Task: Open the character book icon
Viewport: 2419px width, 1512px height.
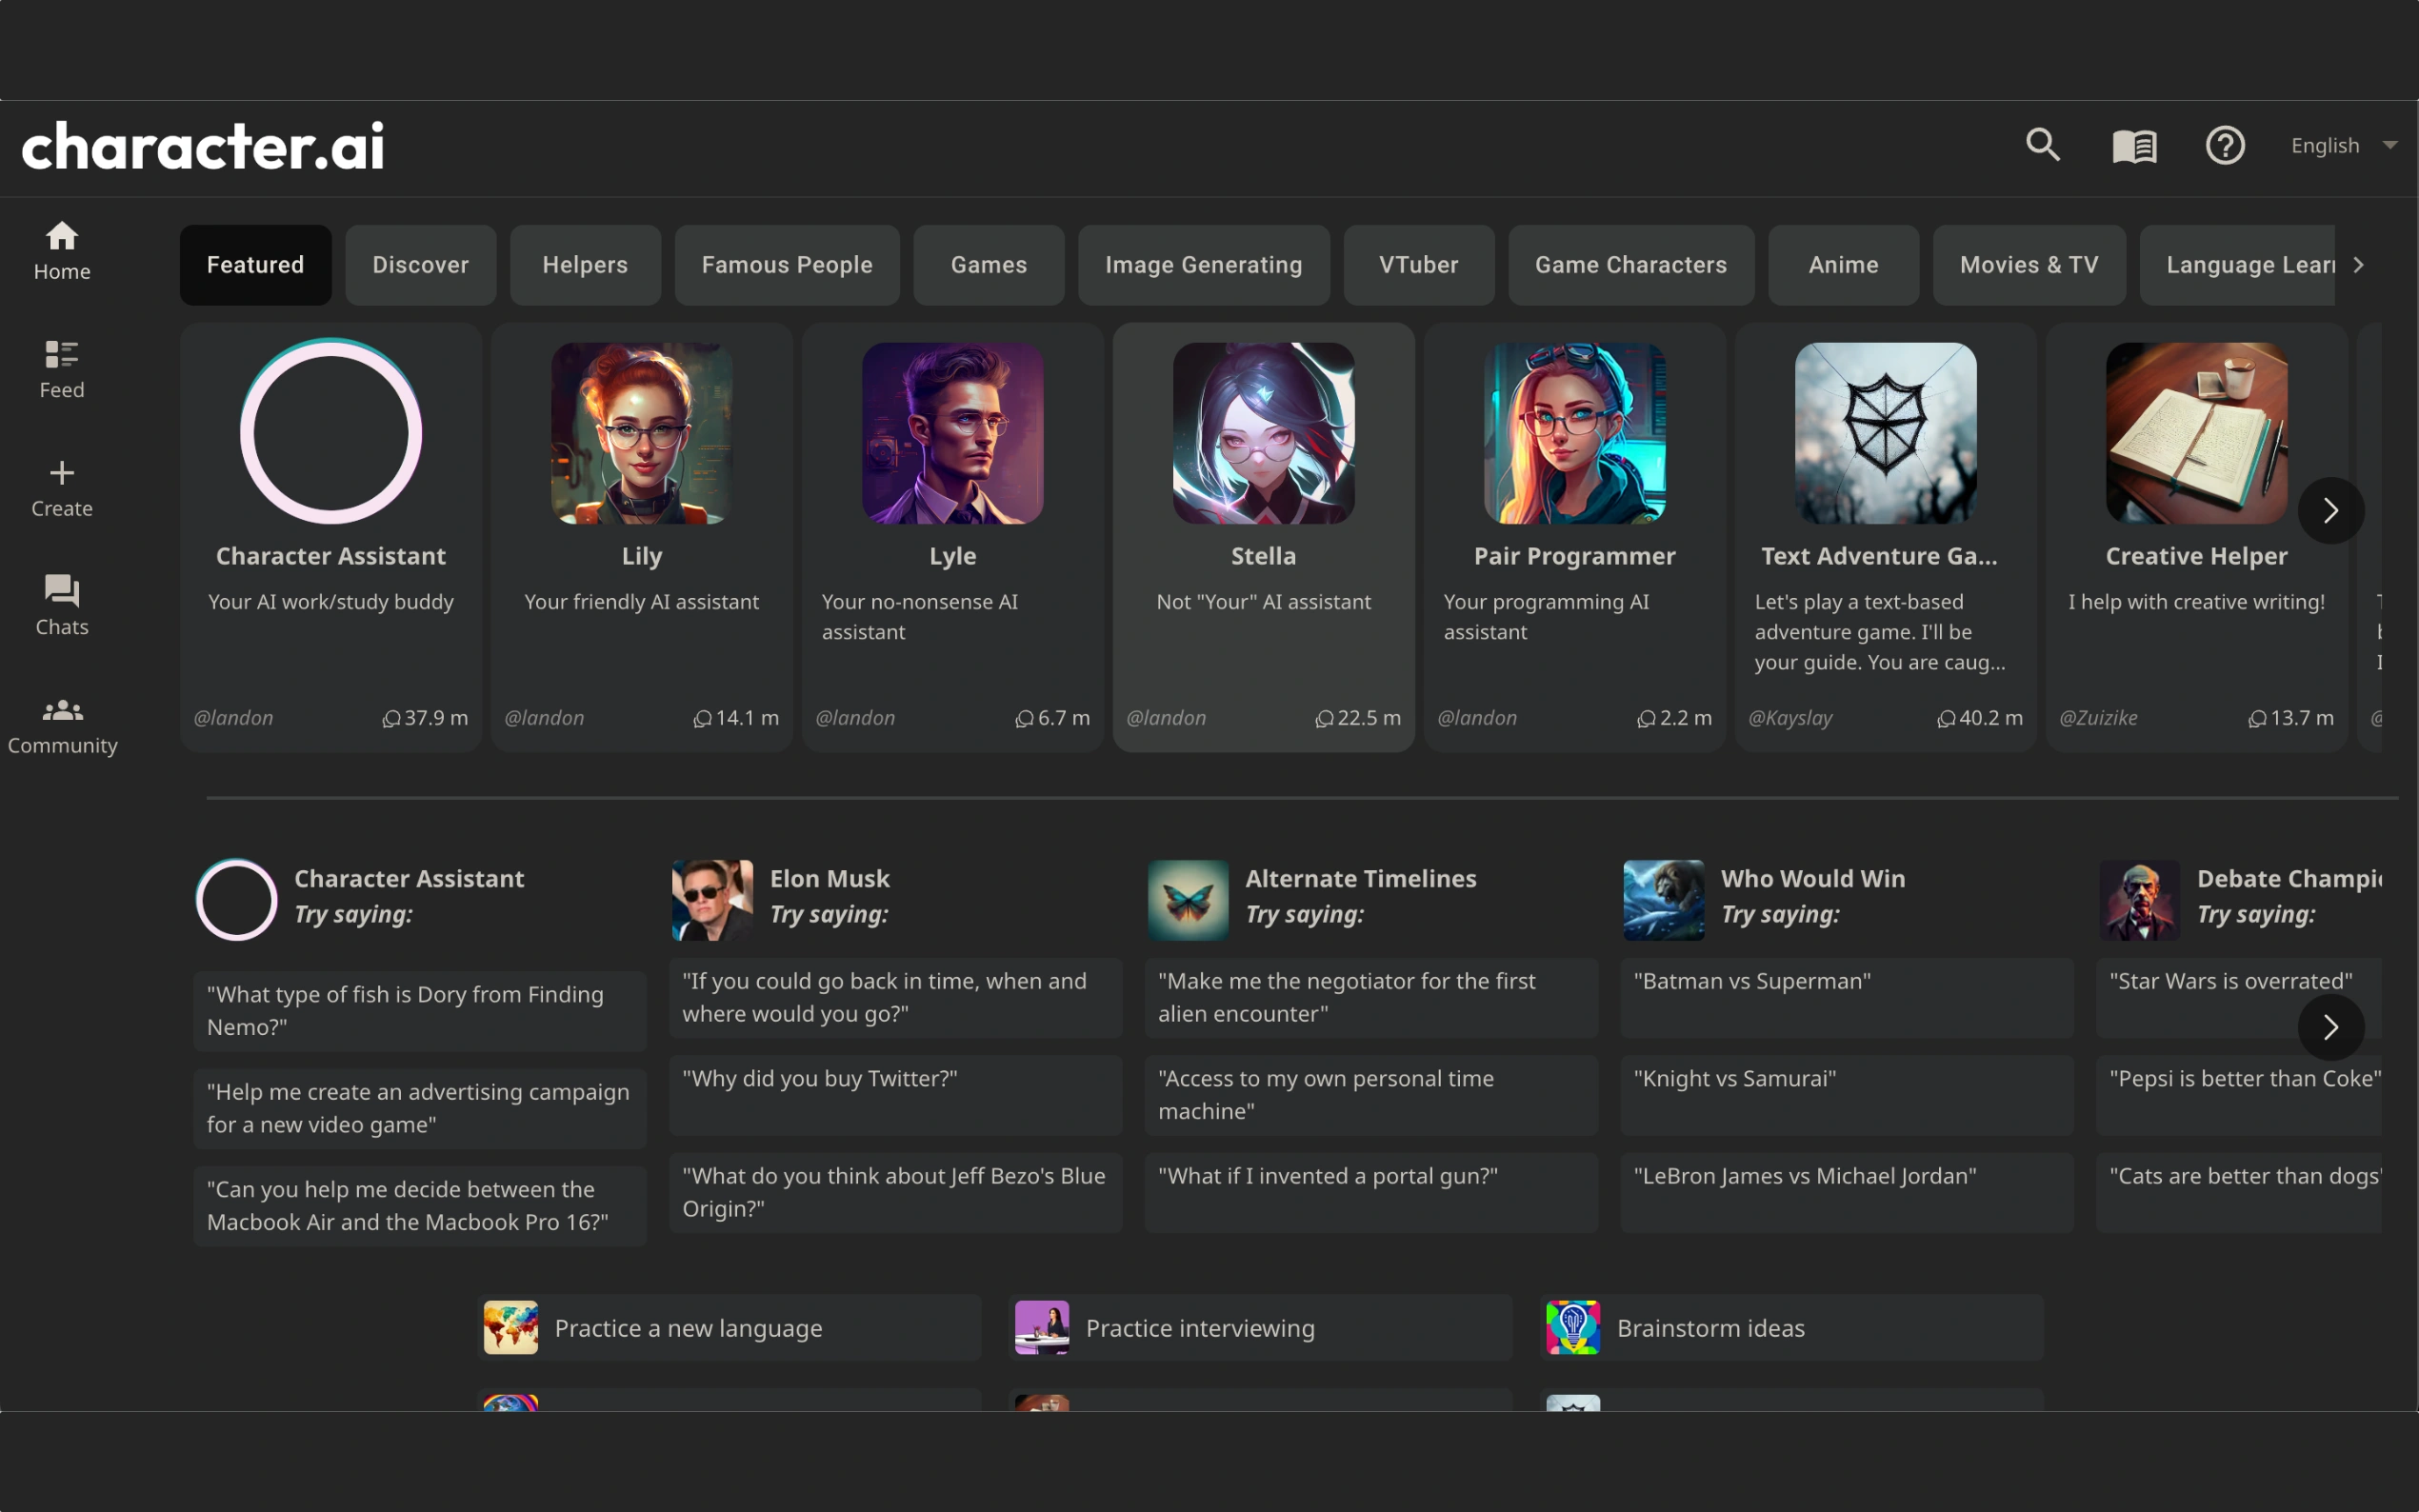Action: tap(2133, 146)
